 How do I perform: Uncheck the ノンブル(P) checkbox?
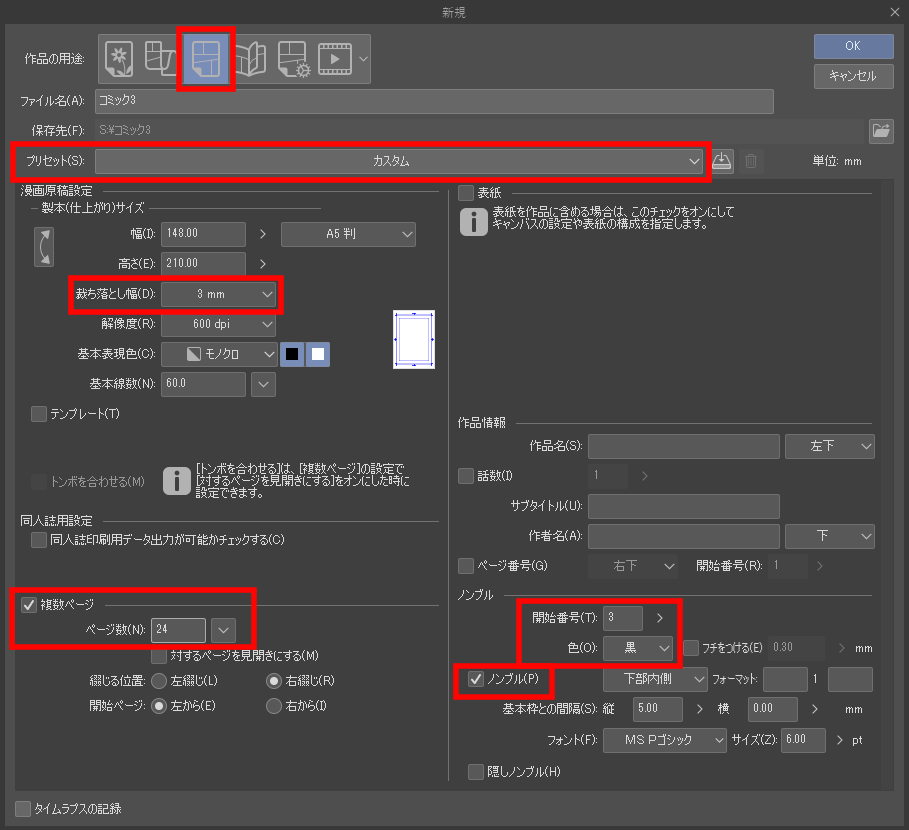(x=476, y=679)
